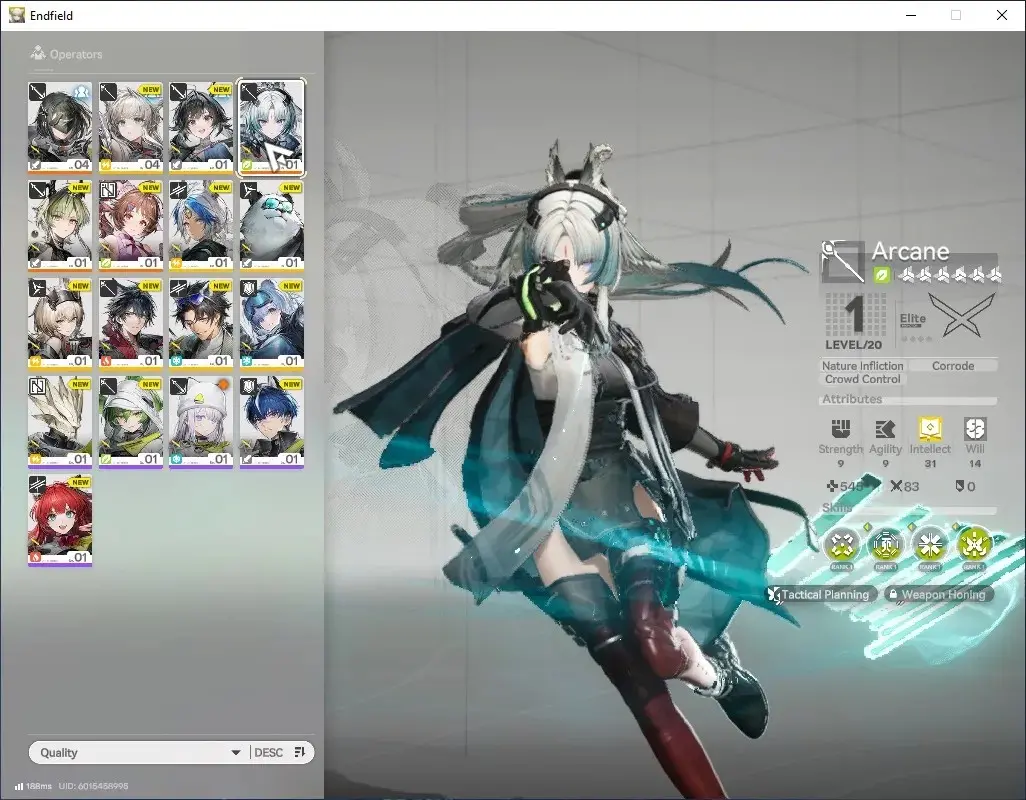Viewport: 1026px width, 800px height.
Task: Click the crossed Elite promotion emblem
Action: coord(961,315)
